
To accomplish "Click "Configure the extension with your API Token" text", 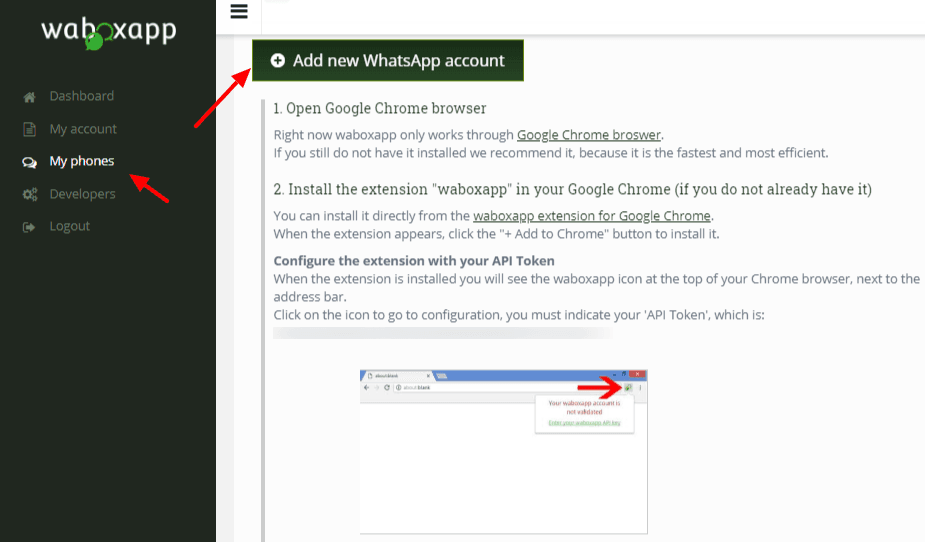I will click(x=414, y=261).
